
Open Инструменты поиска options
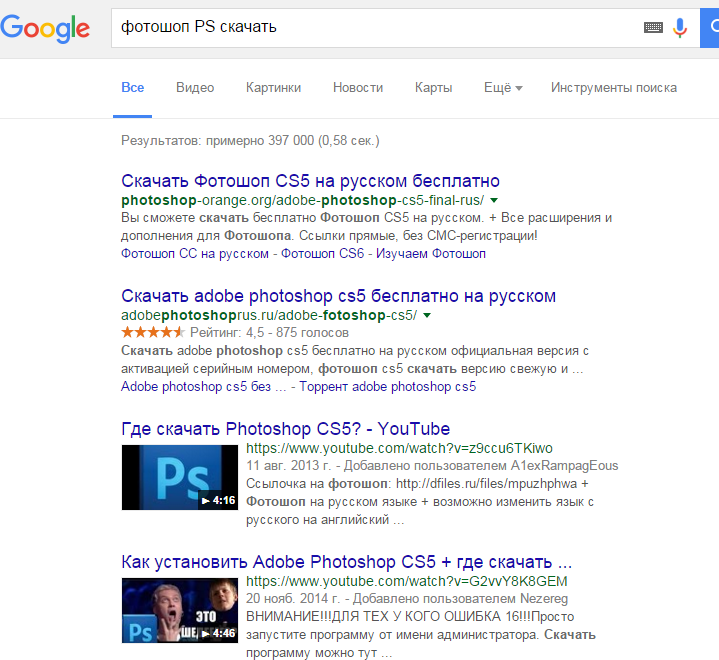(614, 88)
